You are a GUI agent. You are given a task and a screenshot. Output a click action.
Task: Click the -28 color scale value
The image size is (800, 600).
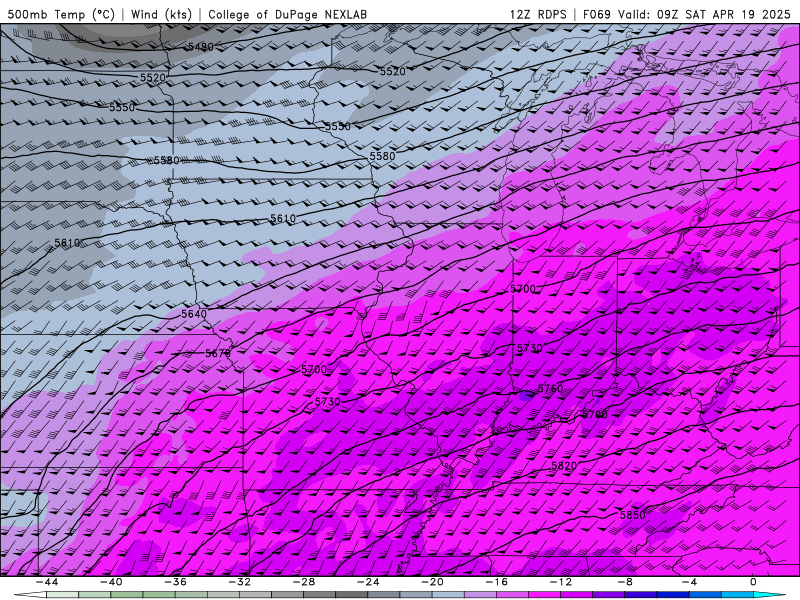coord(304,582)
